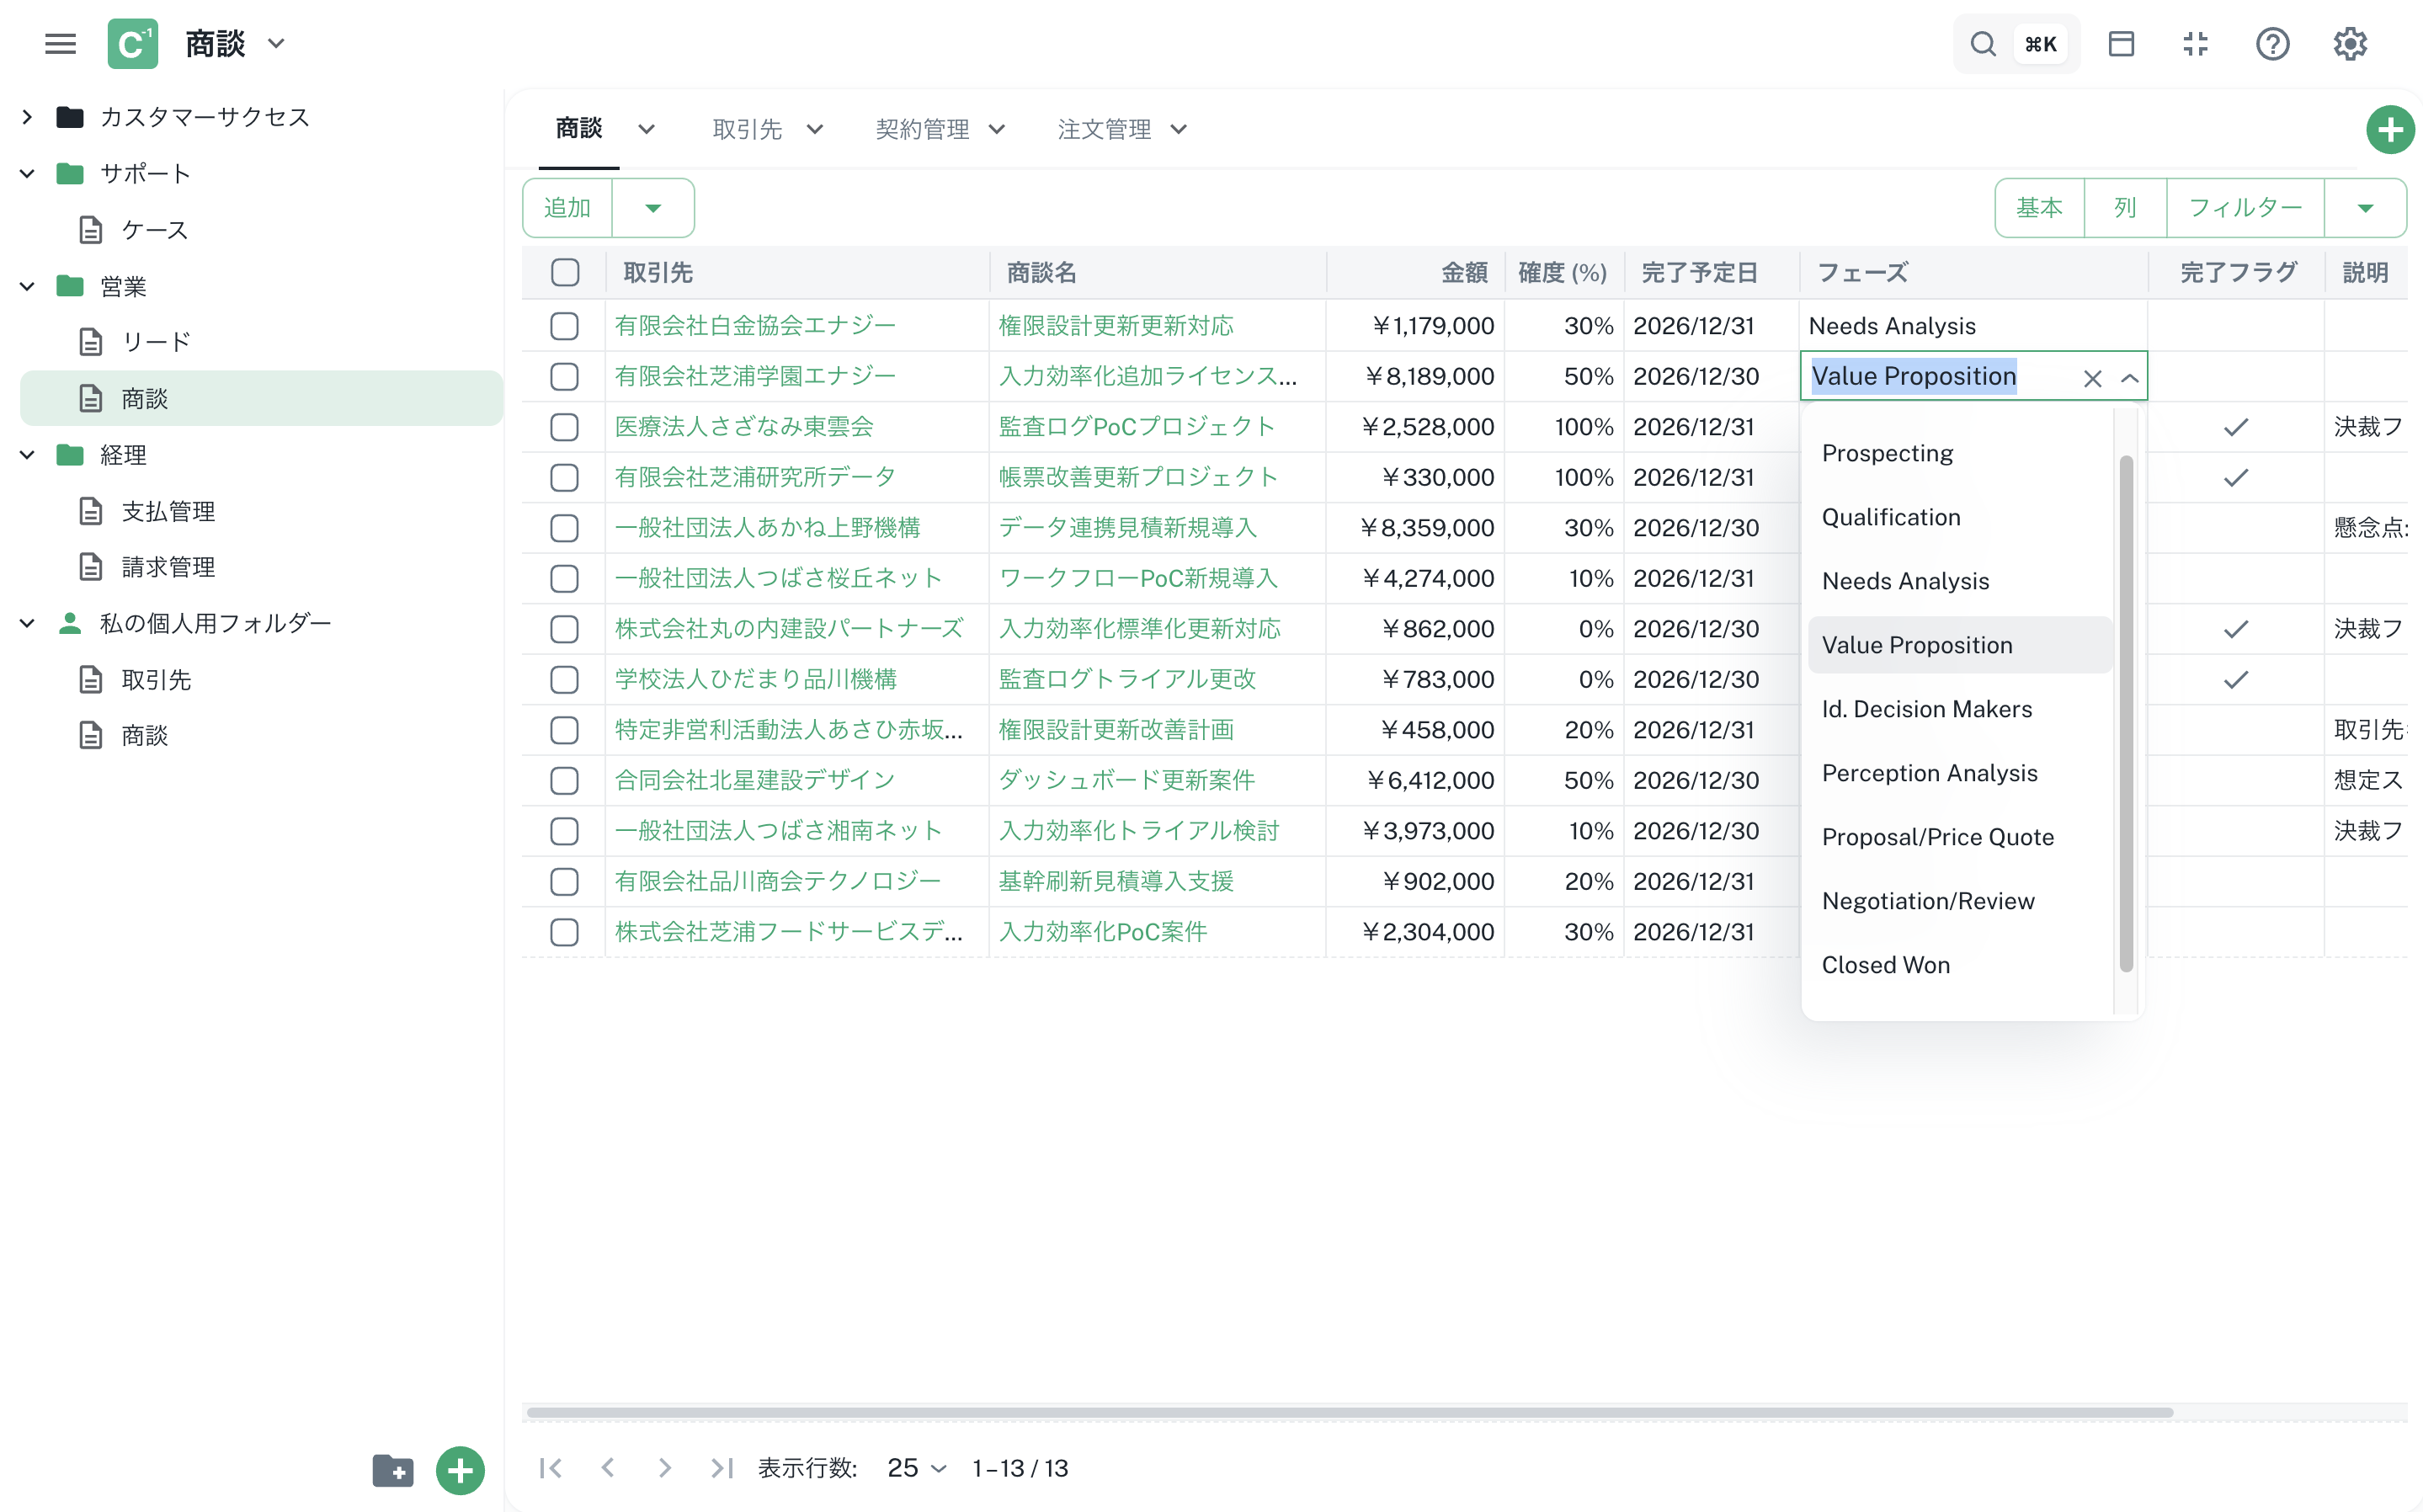The height and width of the screenshot is (1512, 2423).
Task: Click the hamburger menu icon
Action: 60,44
